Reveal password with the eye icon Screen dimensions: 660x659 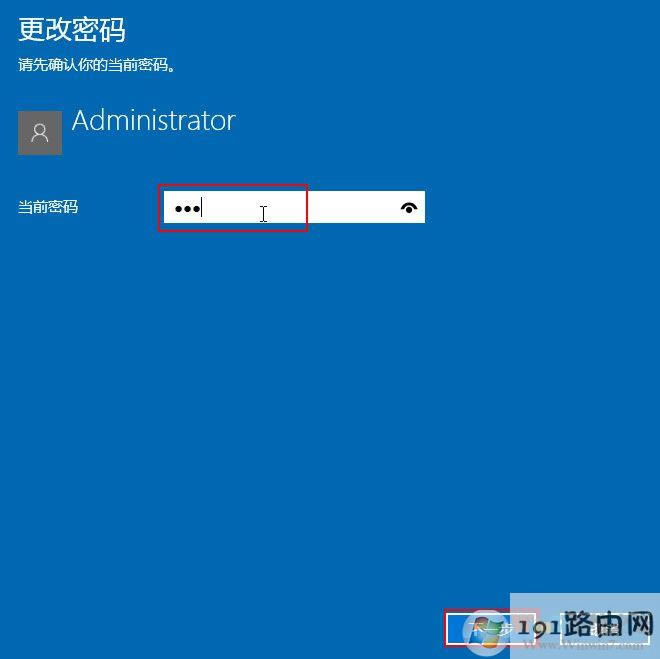pyautogui.click(x=409, y=207)
